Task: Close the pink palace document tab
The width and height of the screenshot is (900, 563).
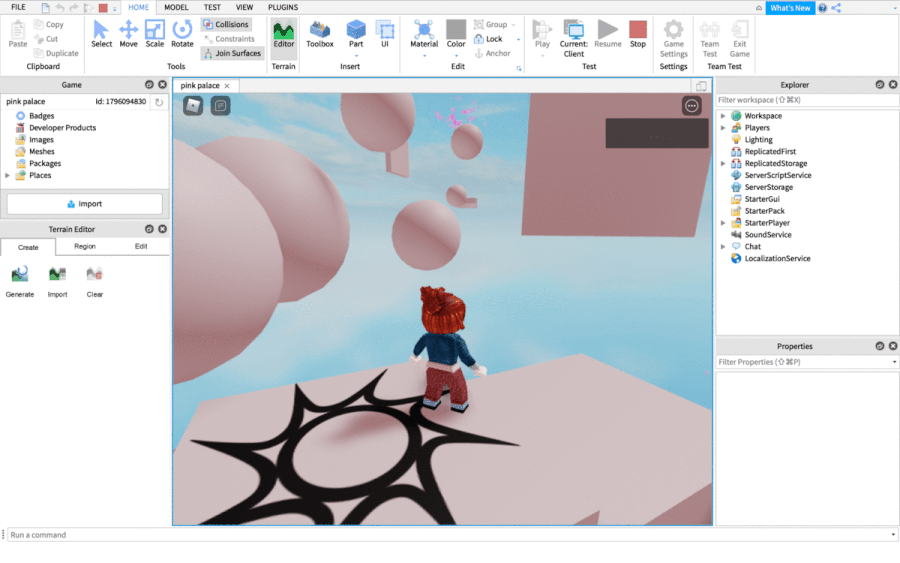Action: click(227, 86)
